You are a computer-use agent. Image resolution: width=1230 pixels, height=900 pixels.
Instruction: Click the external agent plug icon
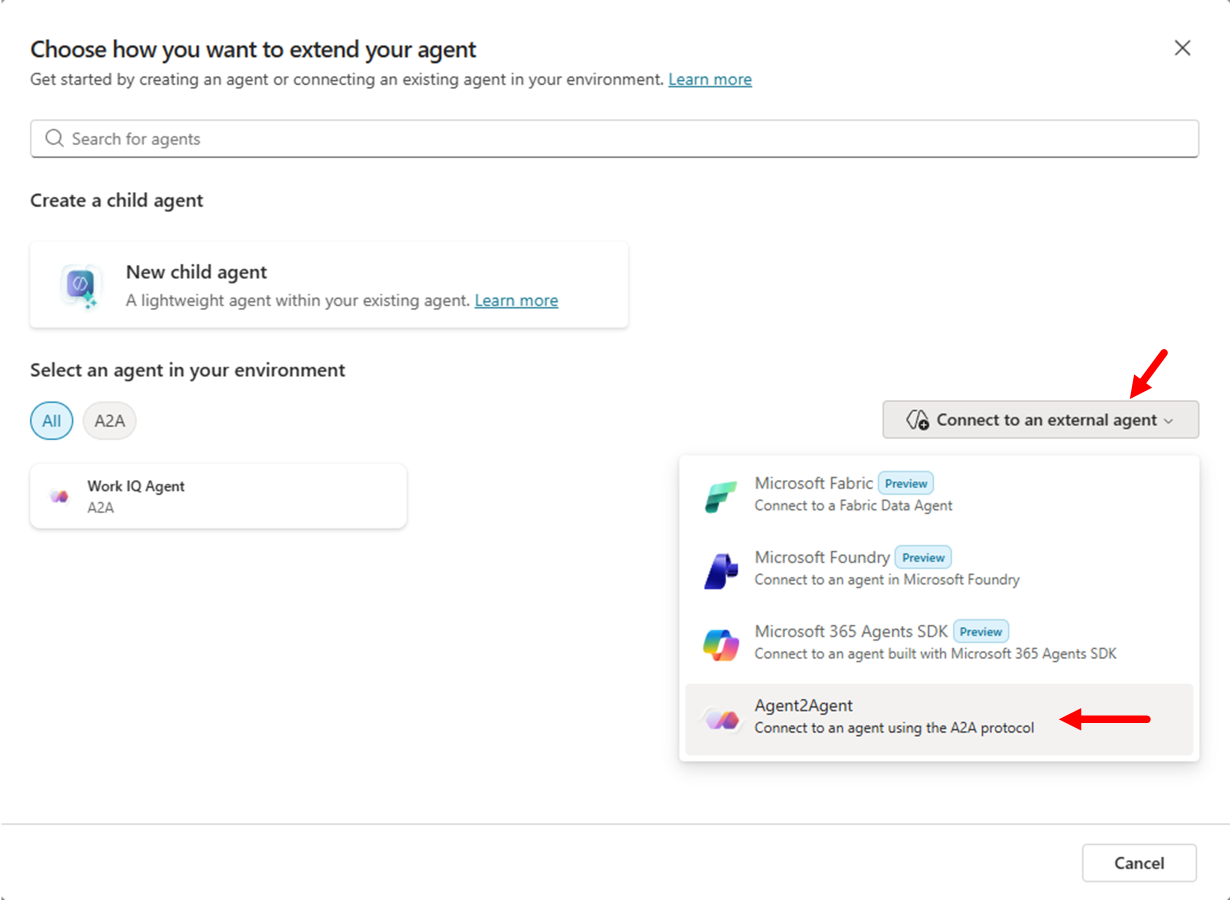917,420
